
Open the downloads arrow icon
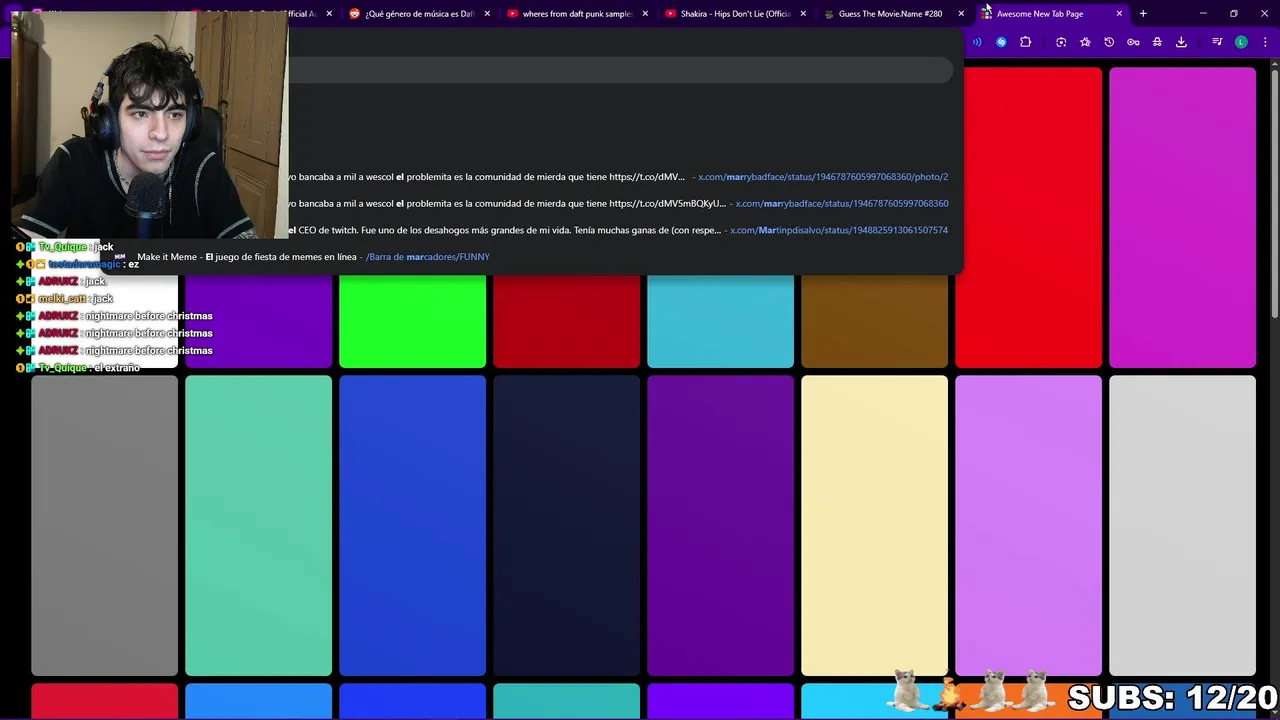(1181, 42)
